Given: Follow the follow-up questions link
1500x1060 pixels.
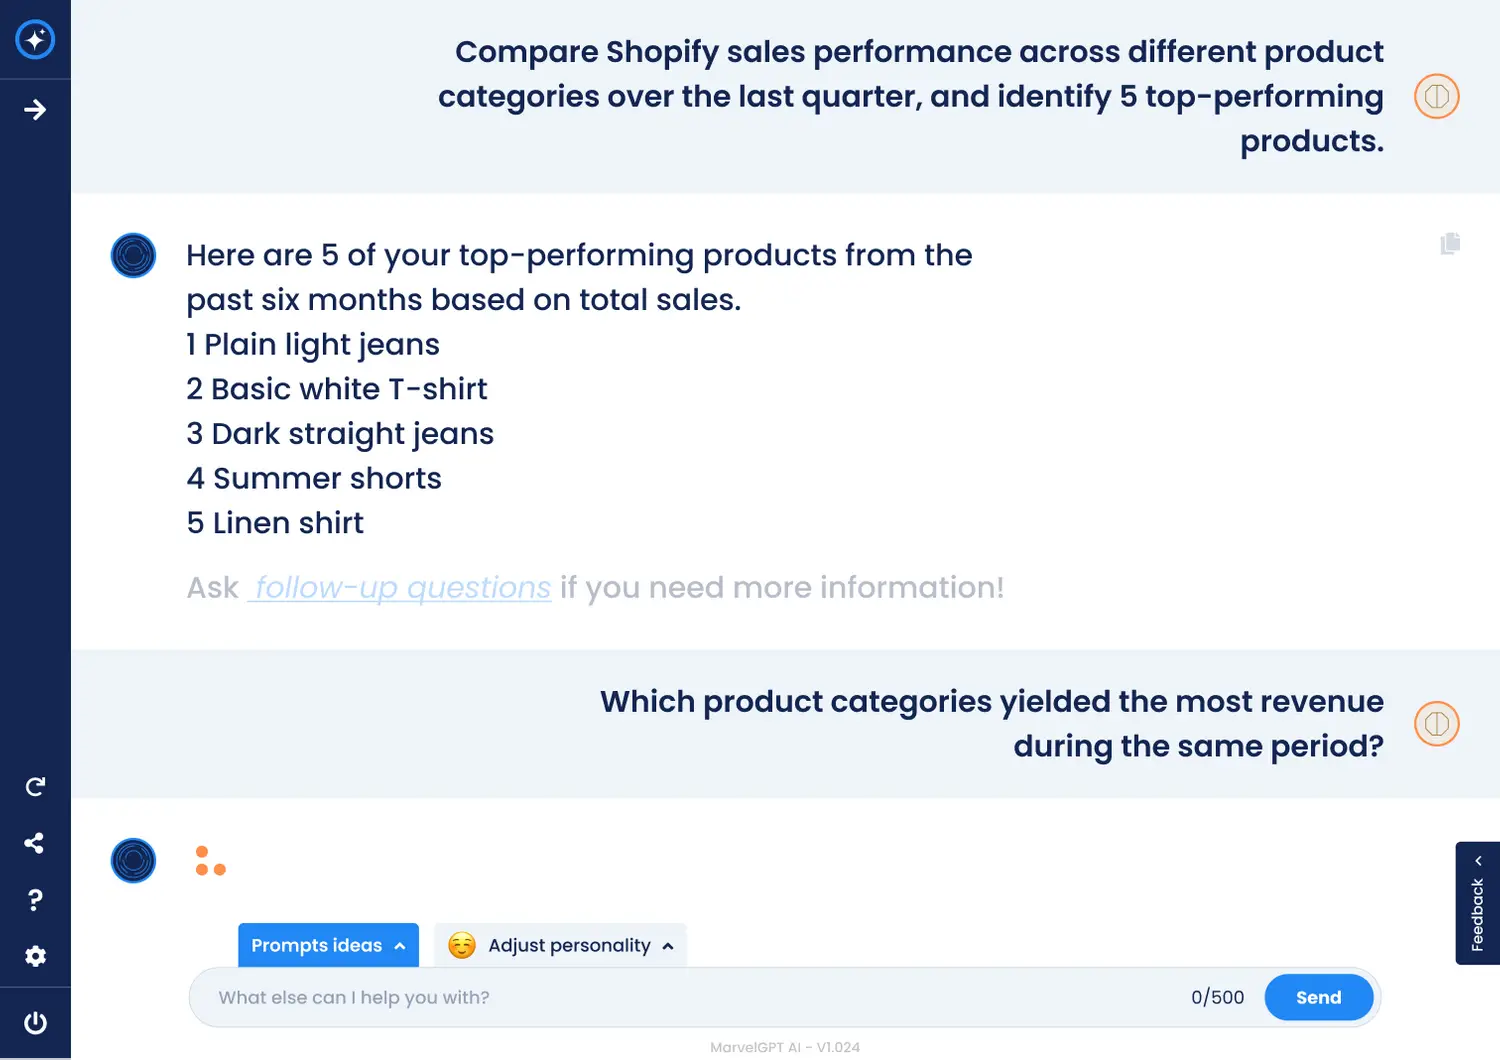Looking at the screenshot, I should (400, 588).
